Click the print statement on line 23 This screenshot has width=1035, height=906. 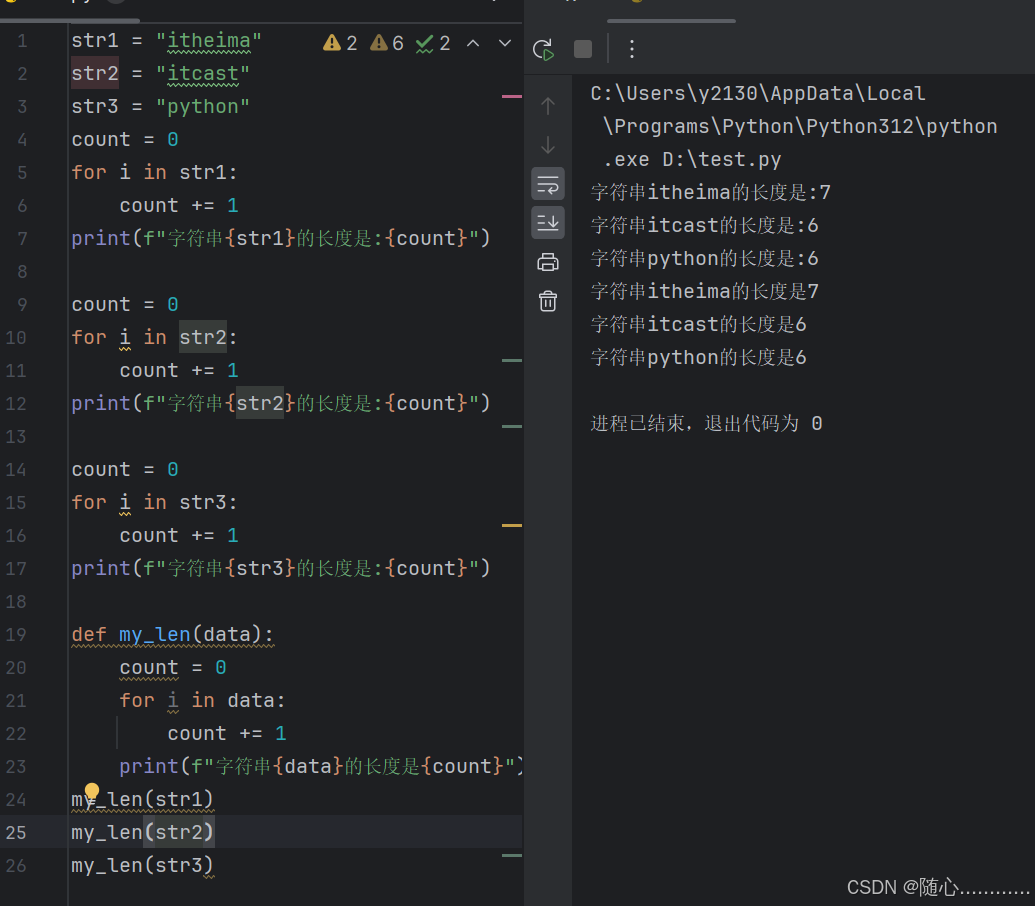coord(321,767)
